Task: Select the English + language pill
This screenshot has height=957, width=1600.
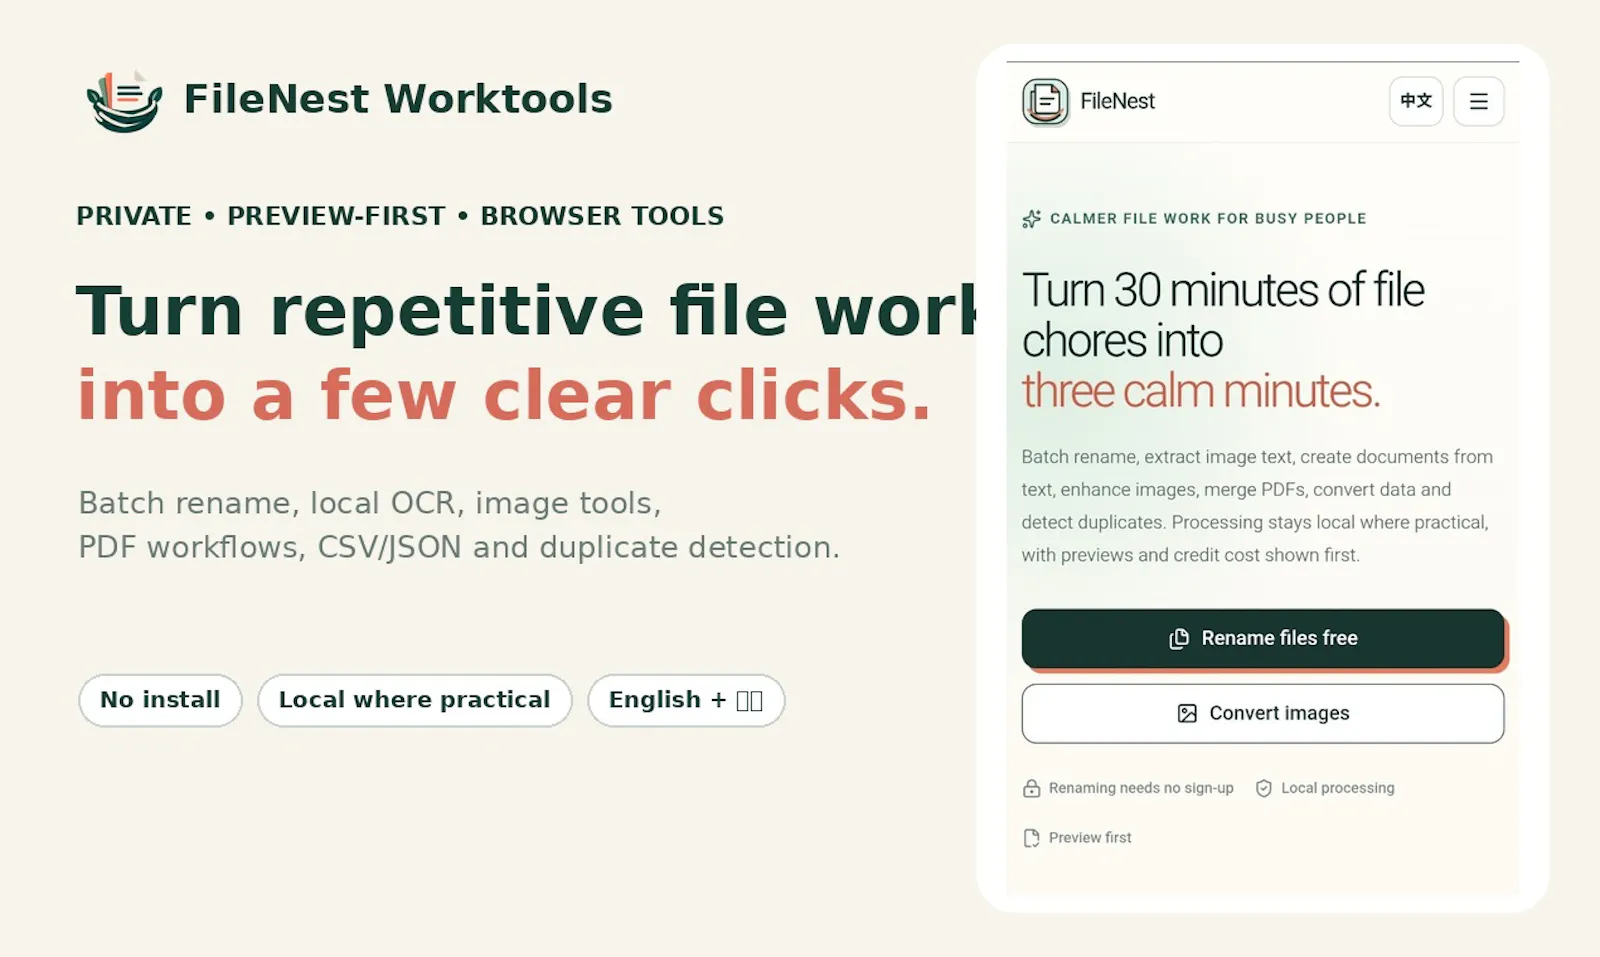Action: [686, 700]
